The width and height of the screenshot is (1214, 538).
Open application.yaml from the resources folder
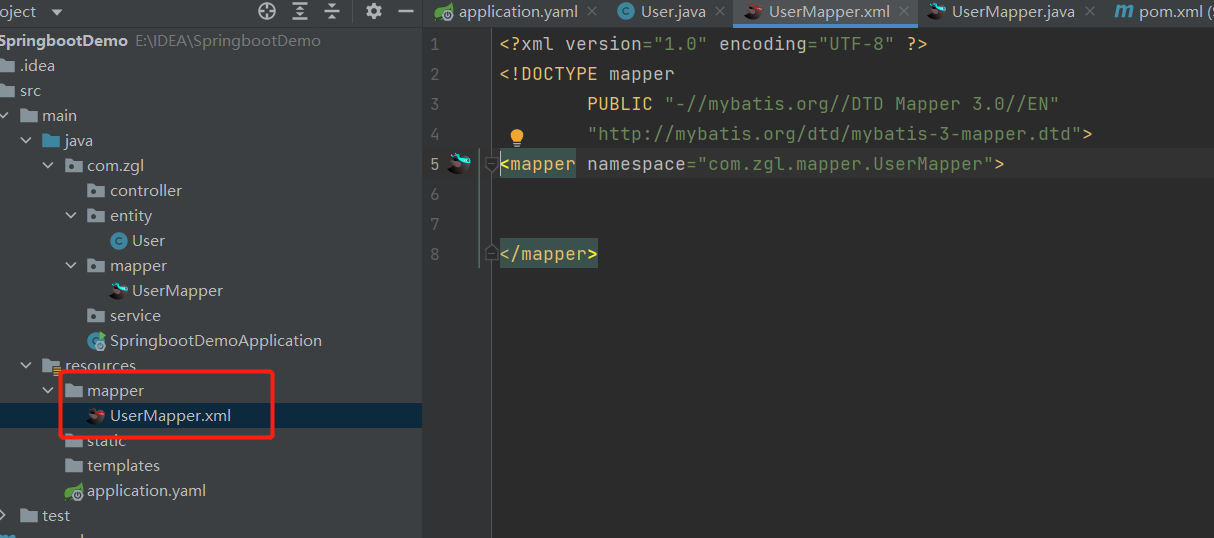click(x=146, y=491)
